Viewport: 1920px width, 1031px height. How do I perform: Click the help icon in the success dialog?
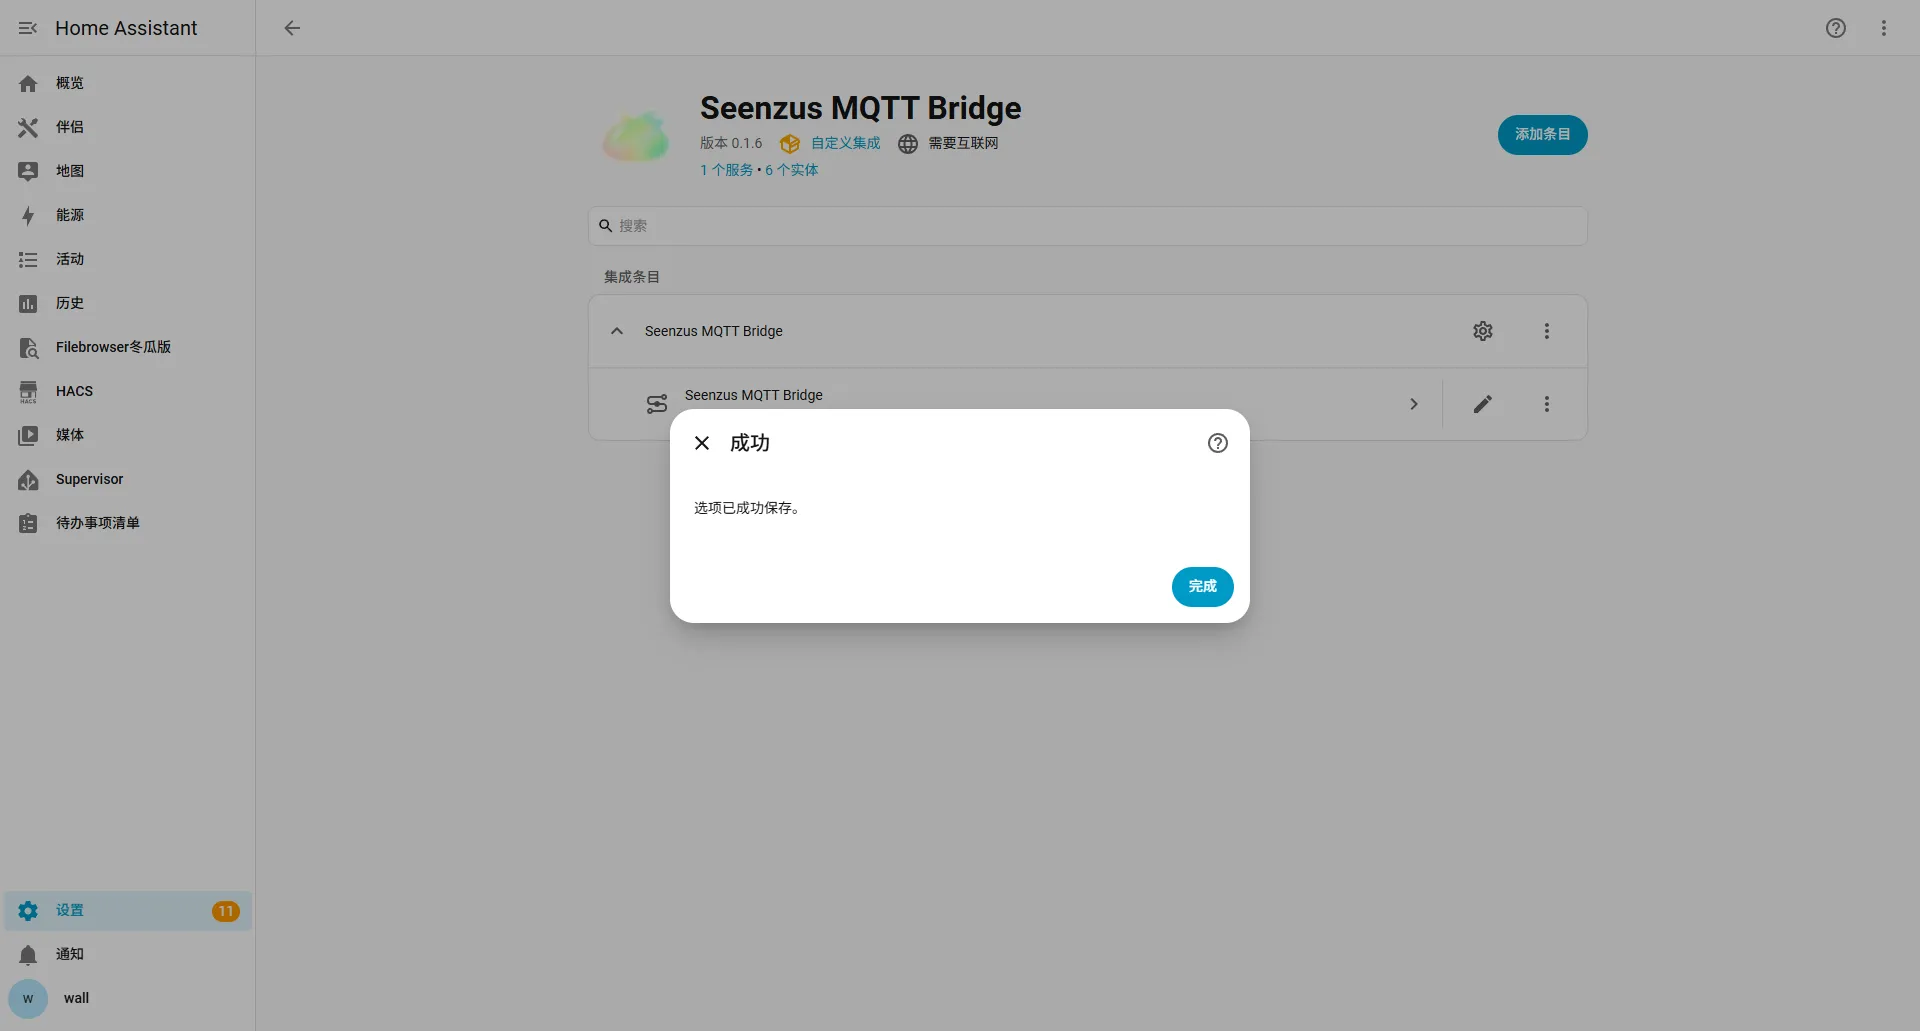1217,443
